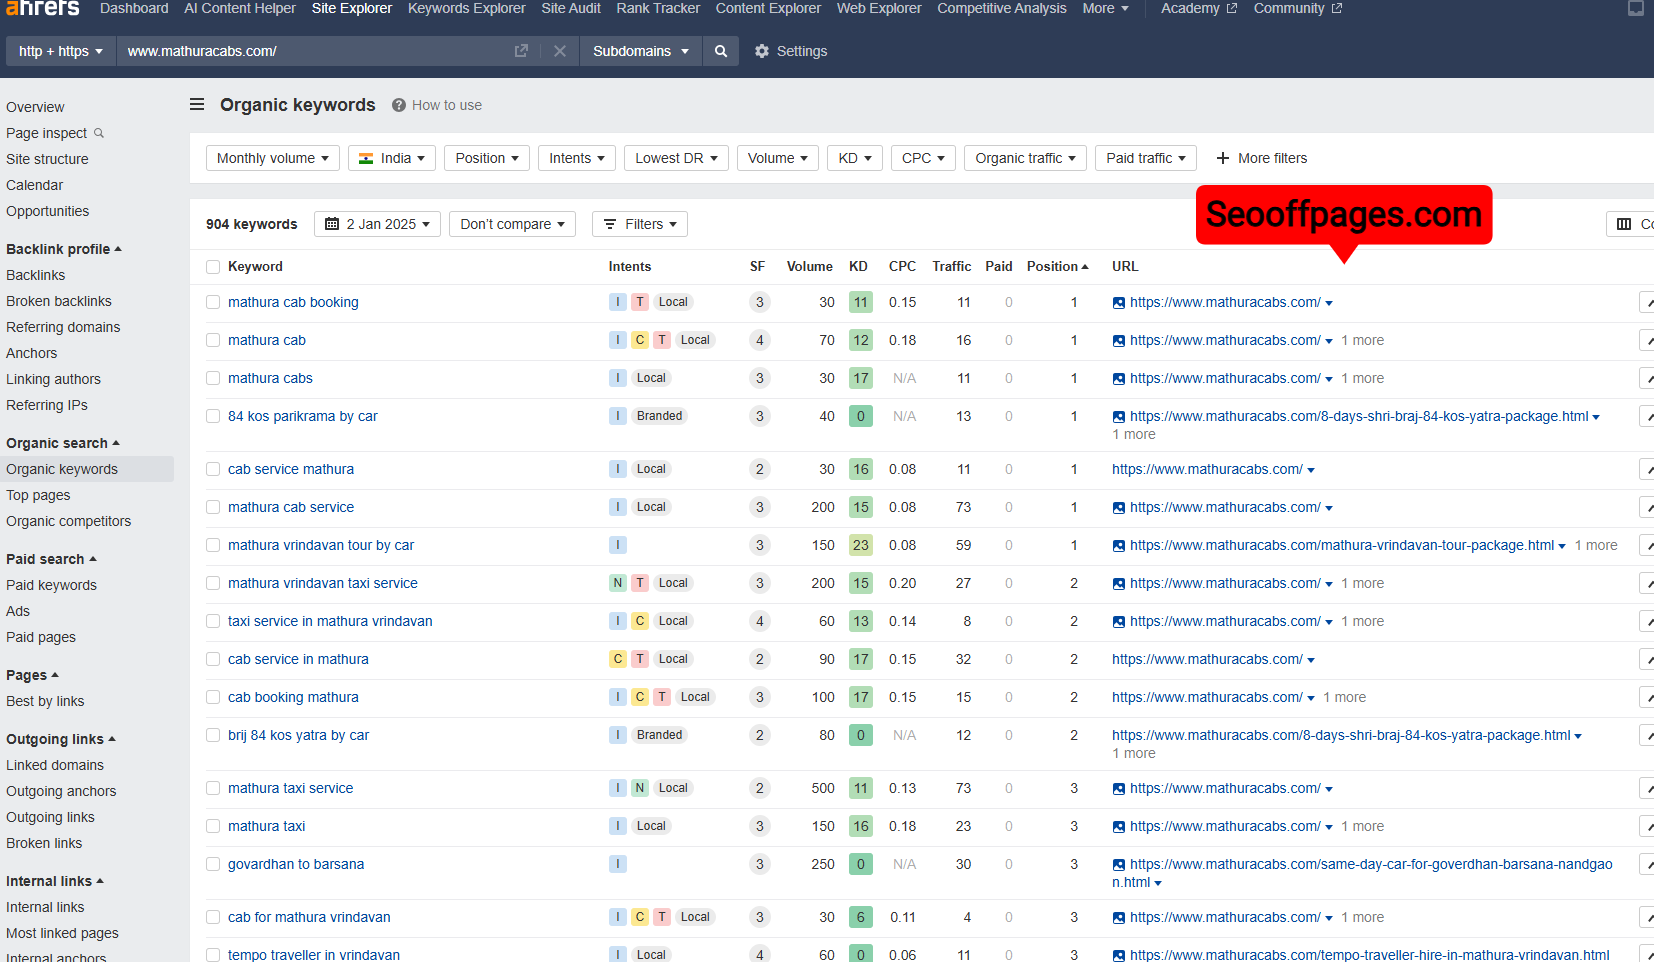
Task: Switch to Keywords Explorer tab
Action: click(x=466, y=9)
